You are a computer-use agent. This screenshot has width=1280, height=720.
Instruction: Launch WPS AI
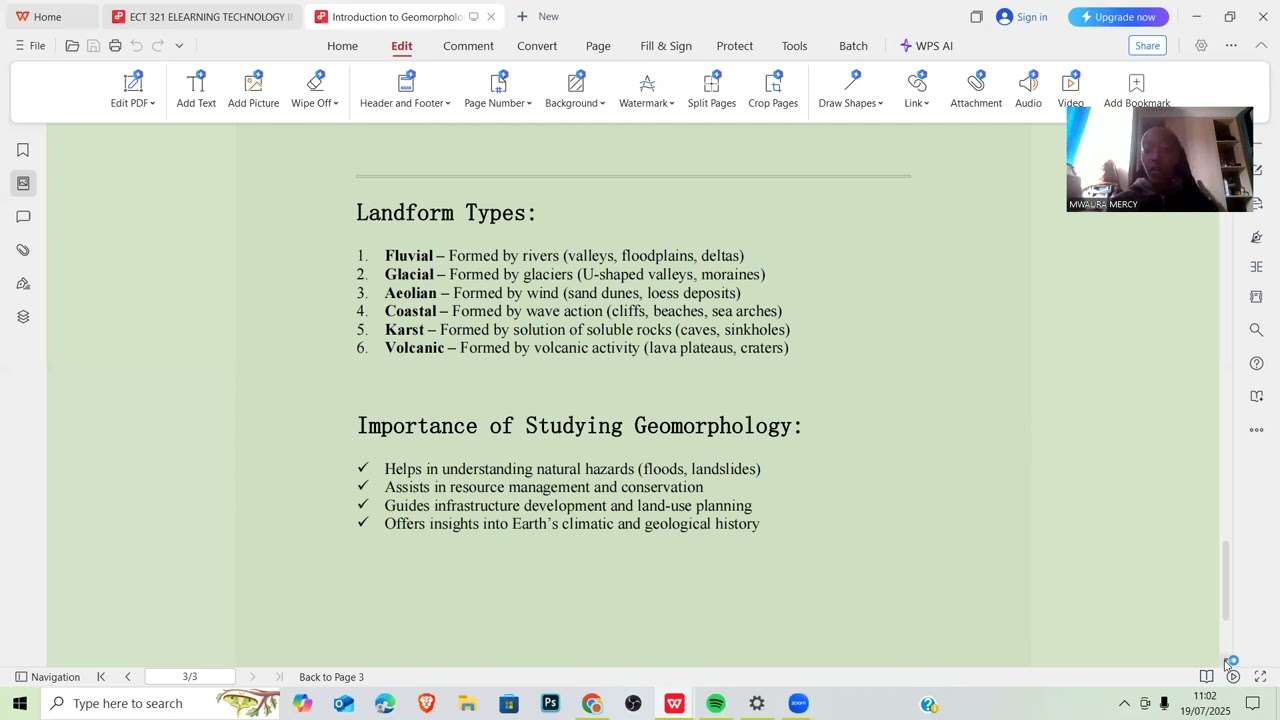point(926,46)
